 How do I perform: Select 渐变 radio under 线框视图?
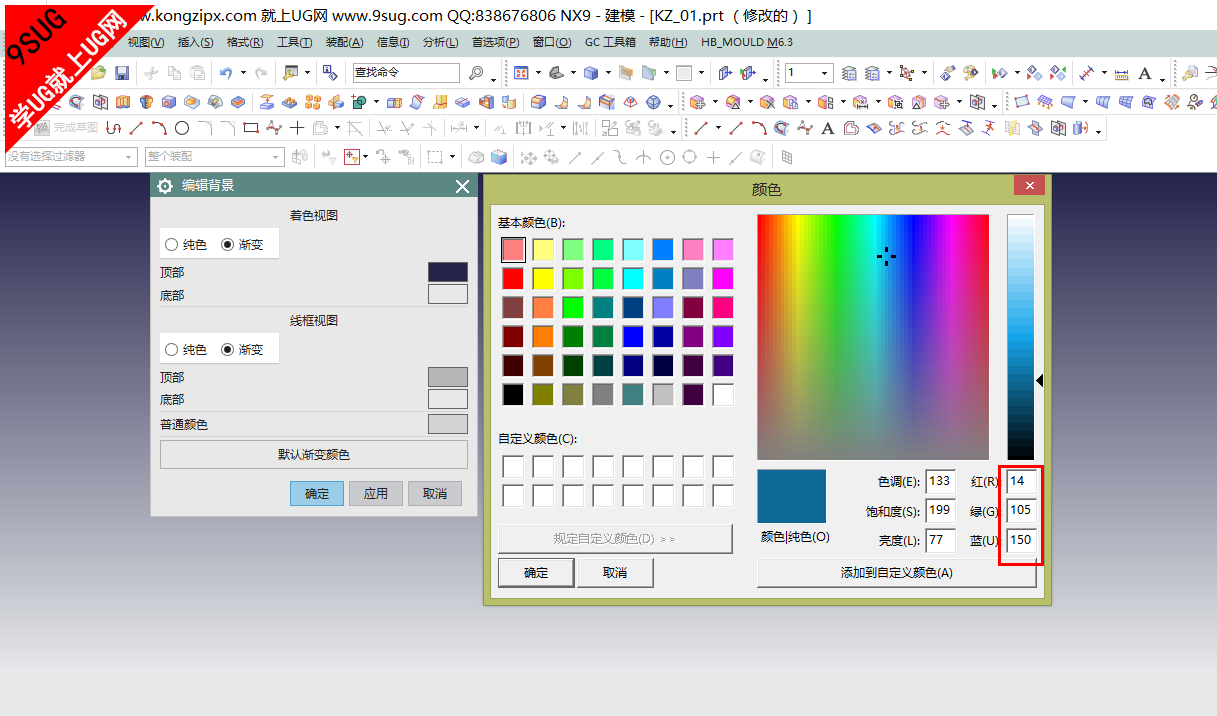coord(228,350)
